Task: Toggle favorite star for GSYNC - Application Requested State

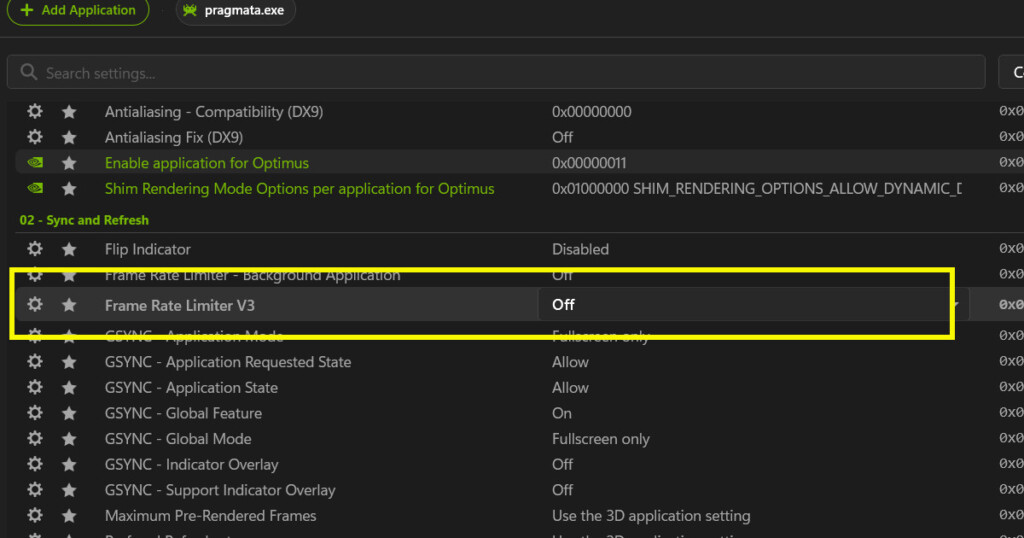Action: (x=69, y=362)
